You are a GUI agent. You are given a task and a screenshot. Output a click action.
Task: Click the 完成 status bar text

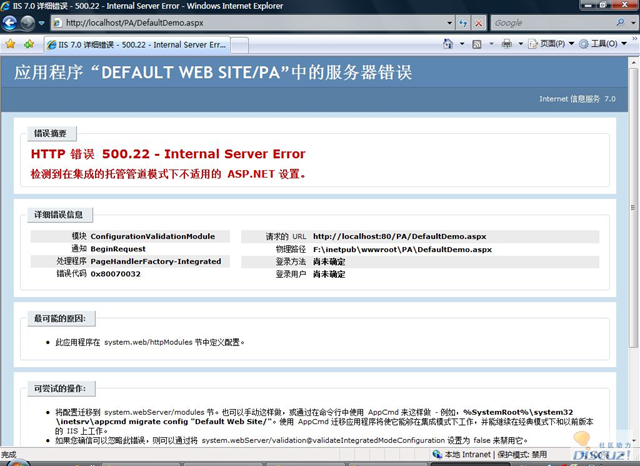click(x=9, y=454)
